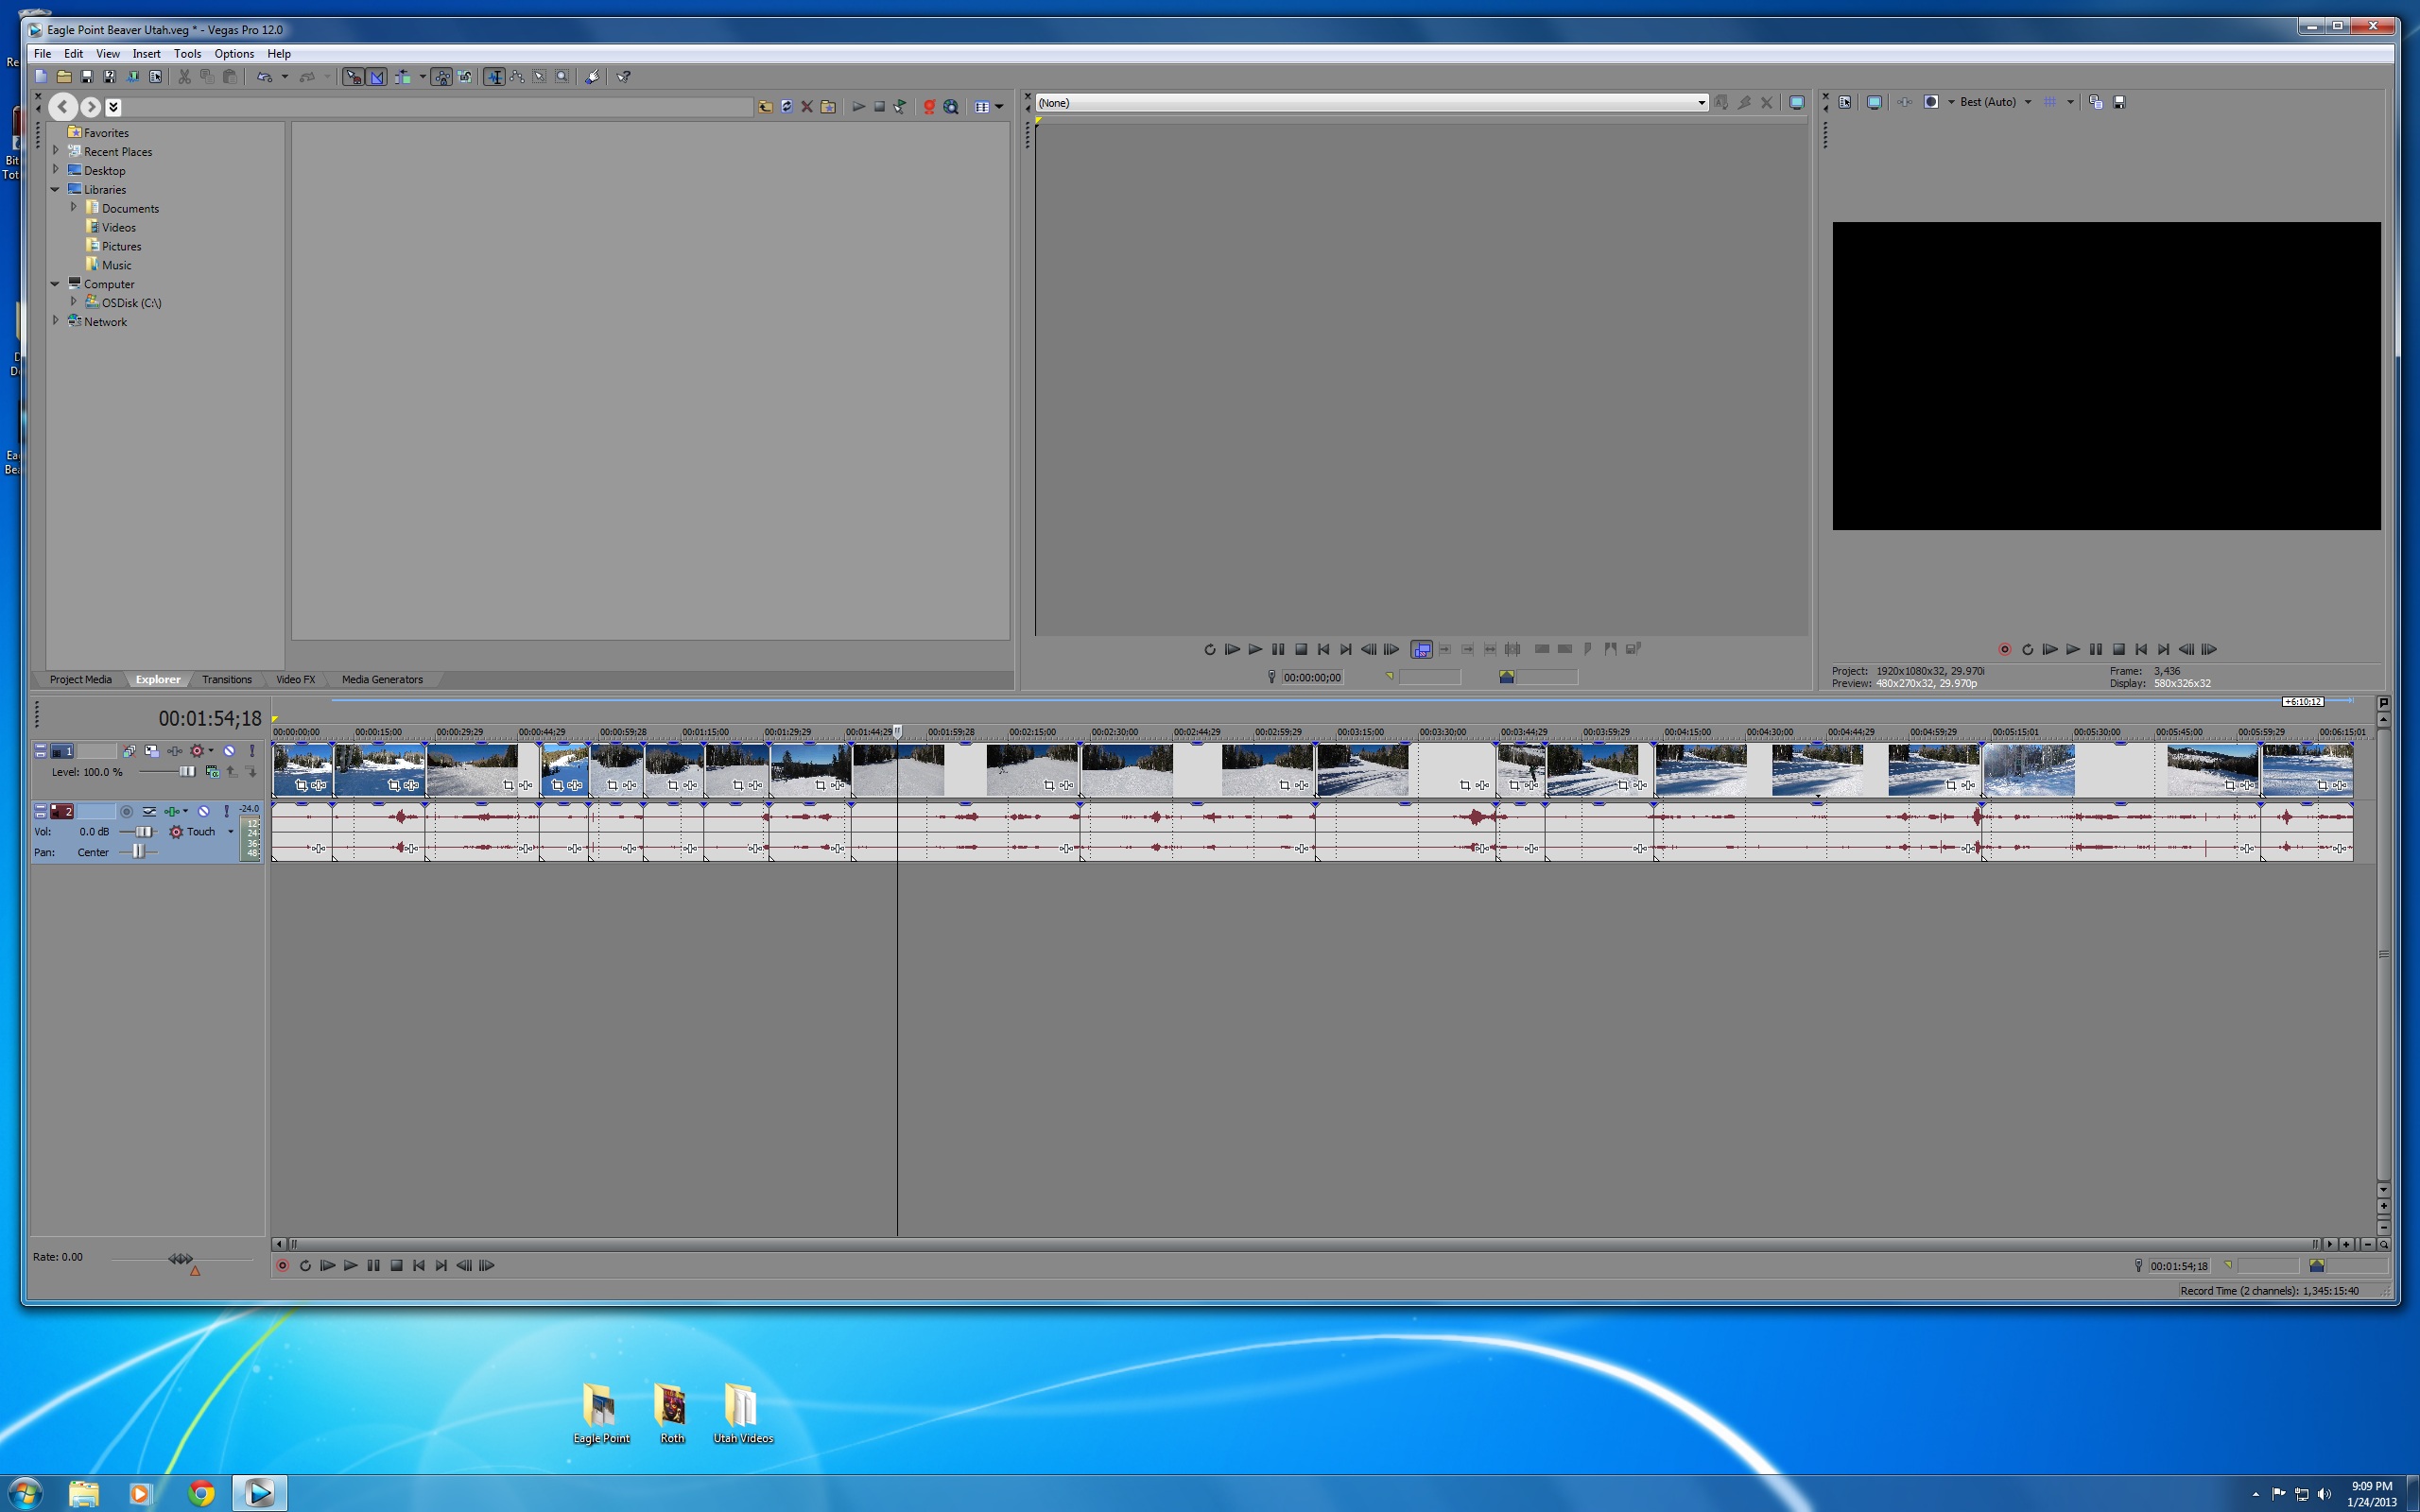The height and width of the screenshot is (1512, 2420).
Task: Toggle the Auto Ripple button
Action: pos(402,77)
